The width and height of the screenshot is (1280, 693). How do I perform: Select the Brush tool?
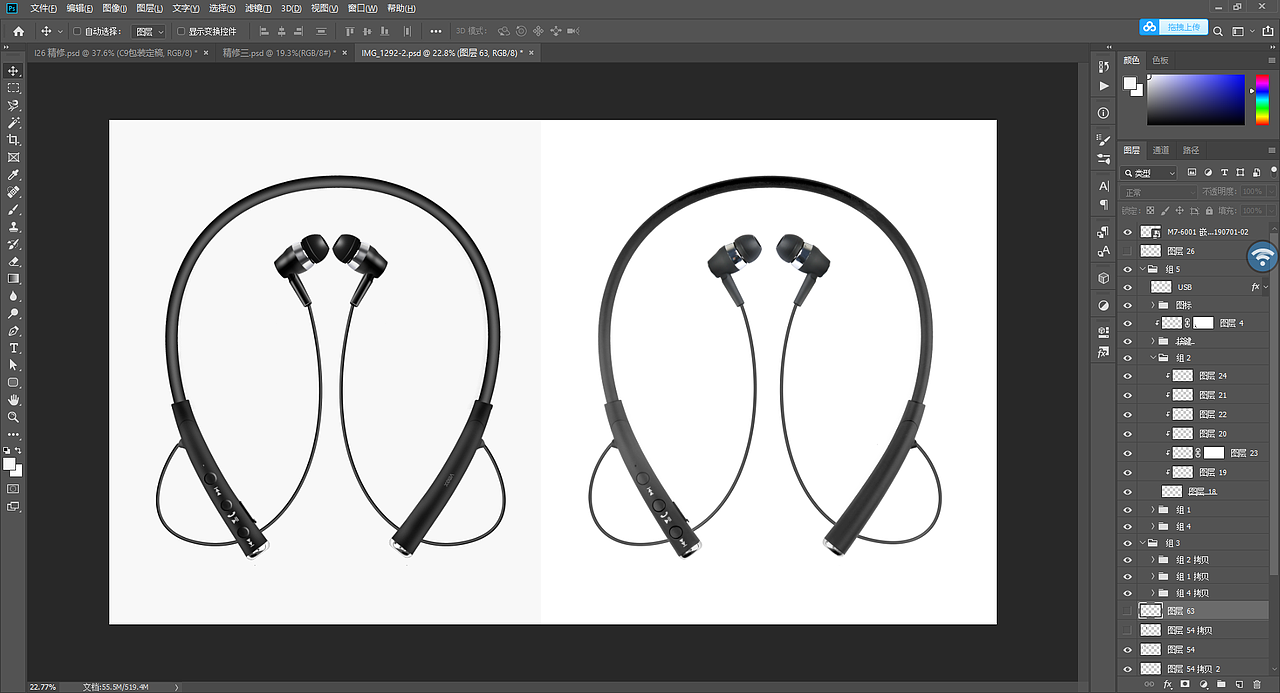pyautogui.click(x=14, y=210)
